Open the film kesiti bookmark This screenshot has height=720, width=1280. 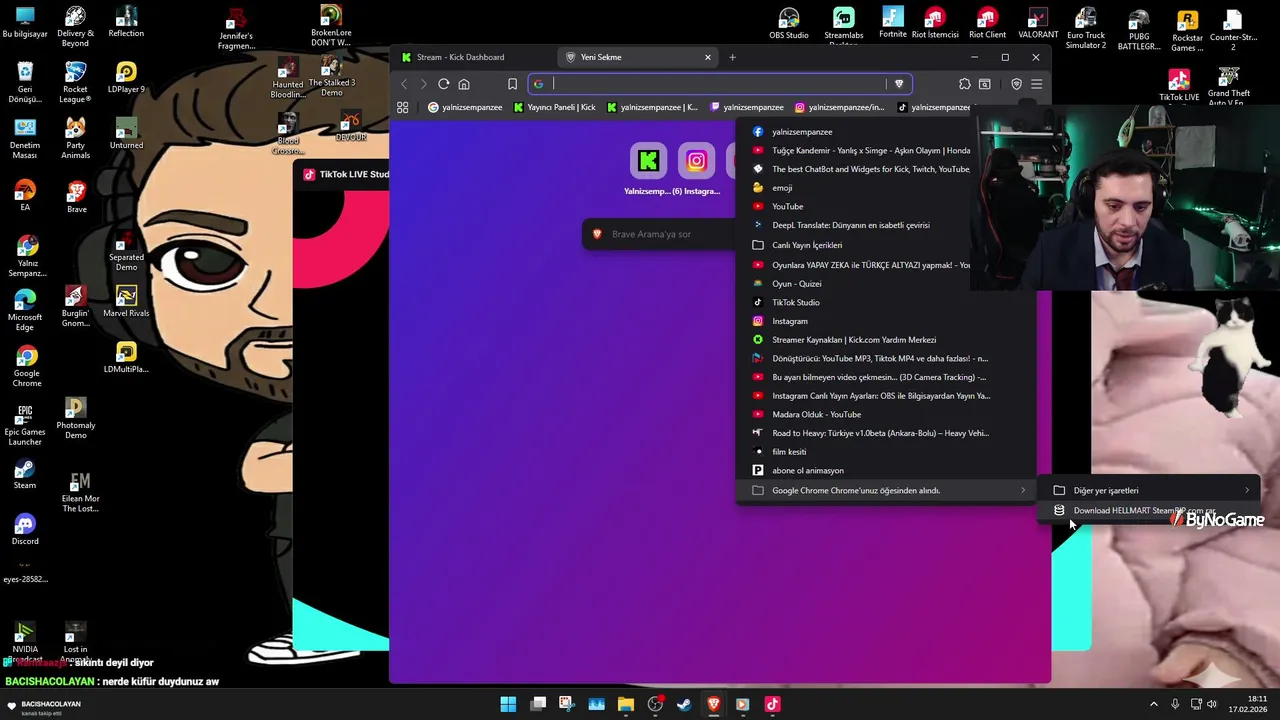[885, 452]
